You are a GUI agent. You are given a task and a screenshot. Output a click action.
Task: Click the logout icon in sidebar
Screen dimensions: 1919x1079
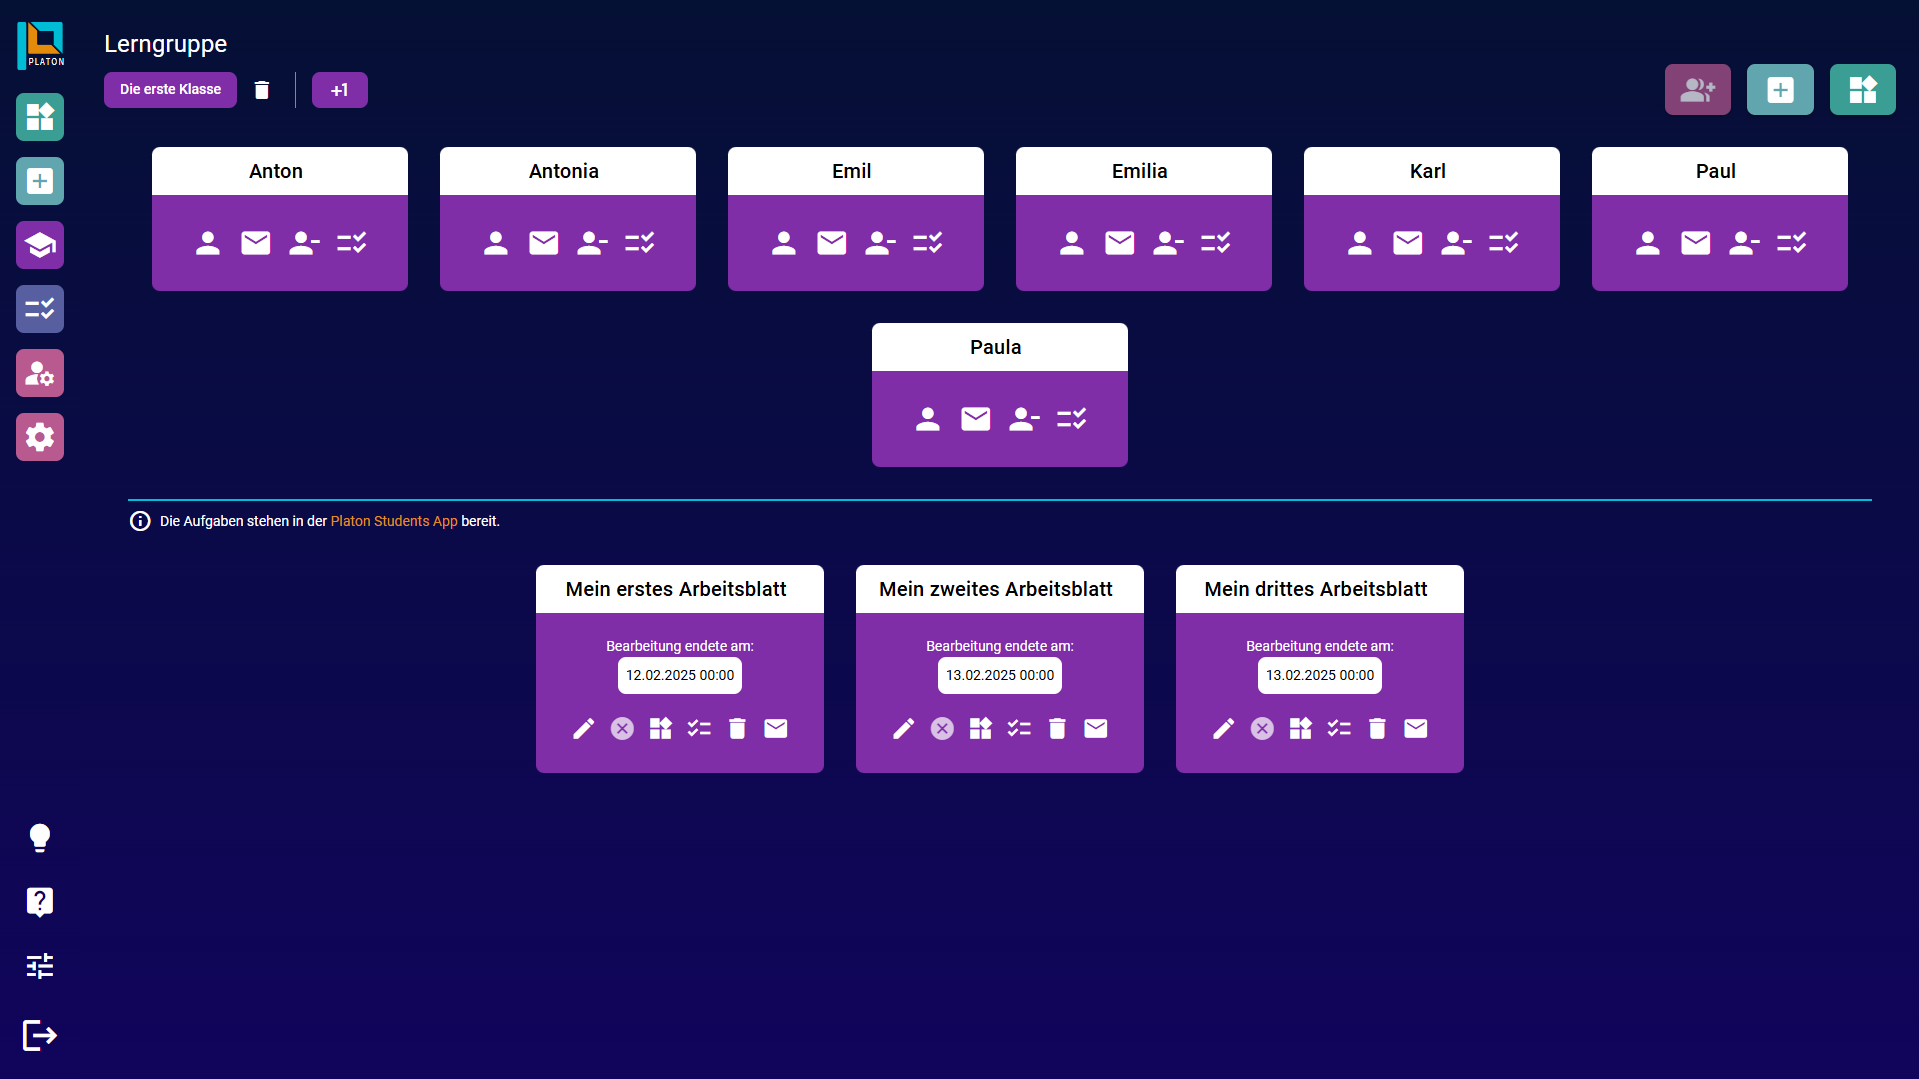coord(40,1035)
